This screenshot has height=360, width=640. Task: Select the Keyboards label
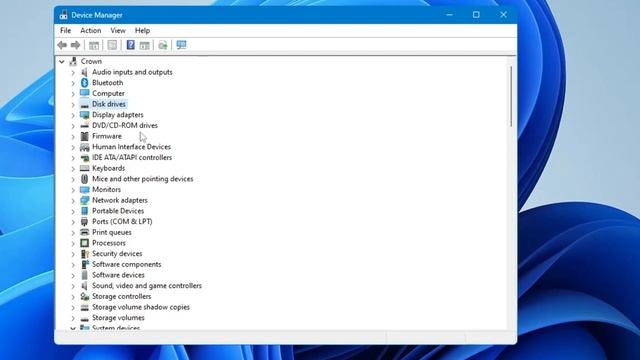point(109,168)
